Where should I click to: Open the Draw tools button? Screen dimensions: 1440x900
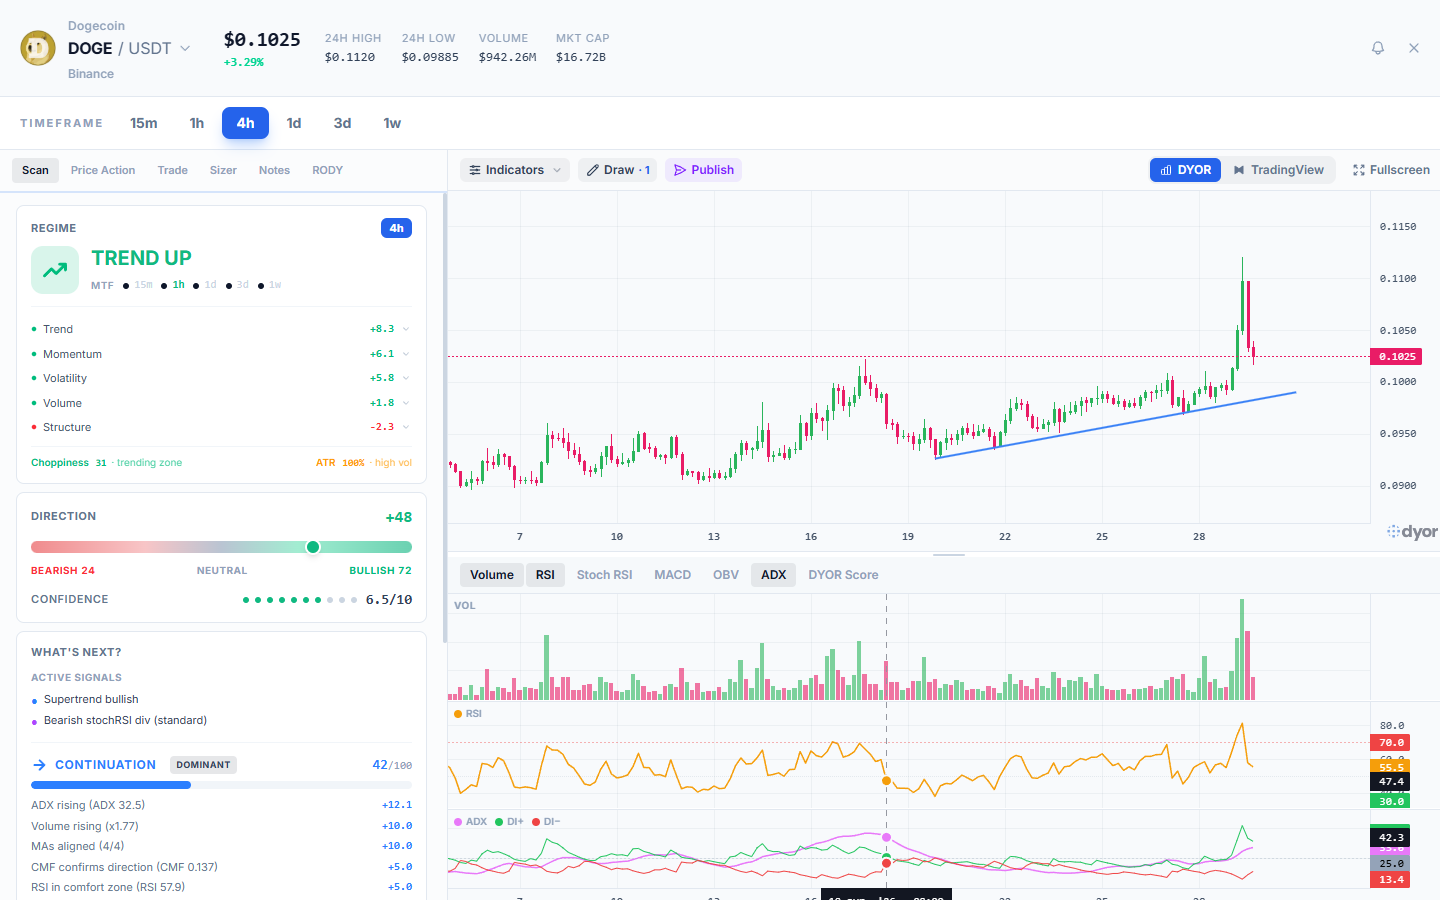618,170
